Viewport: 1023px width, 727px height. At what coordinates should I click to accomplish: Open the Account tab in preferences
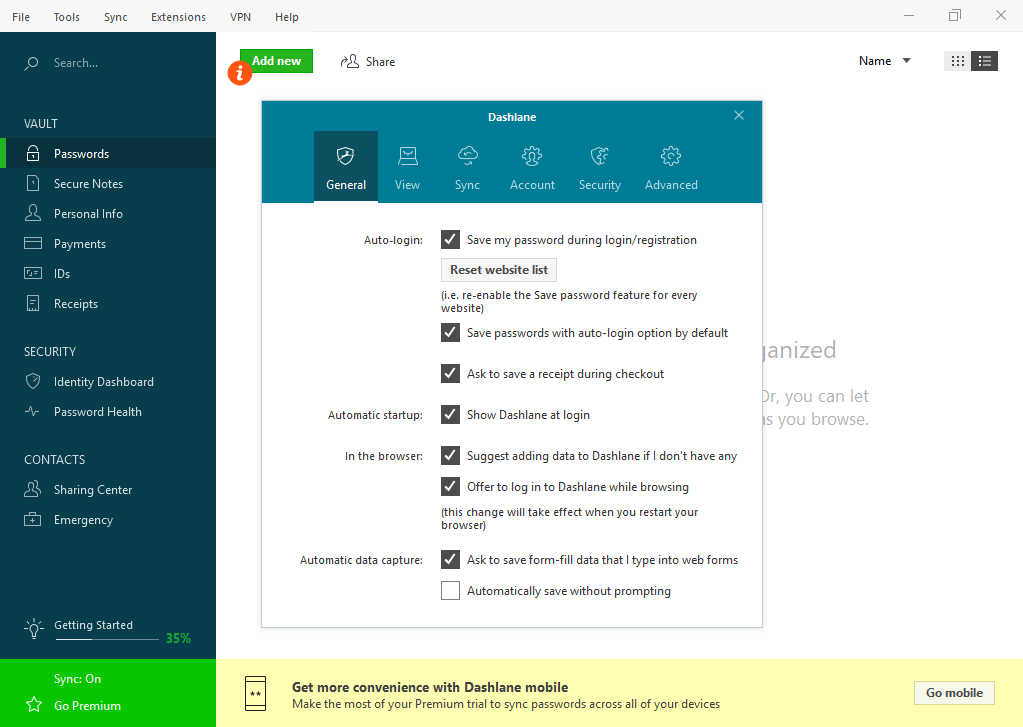(x=532, y=167)
